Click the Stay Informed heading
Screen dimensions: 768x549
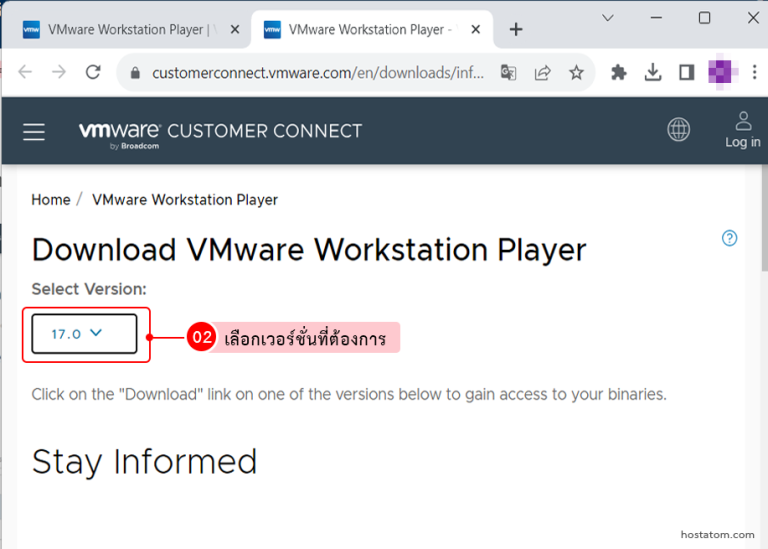[x=144, y=462]
